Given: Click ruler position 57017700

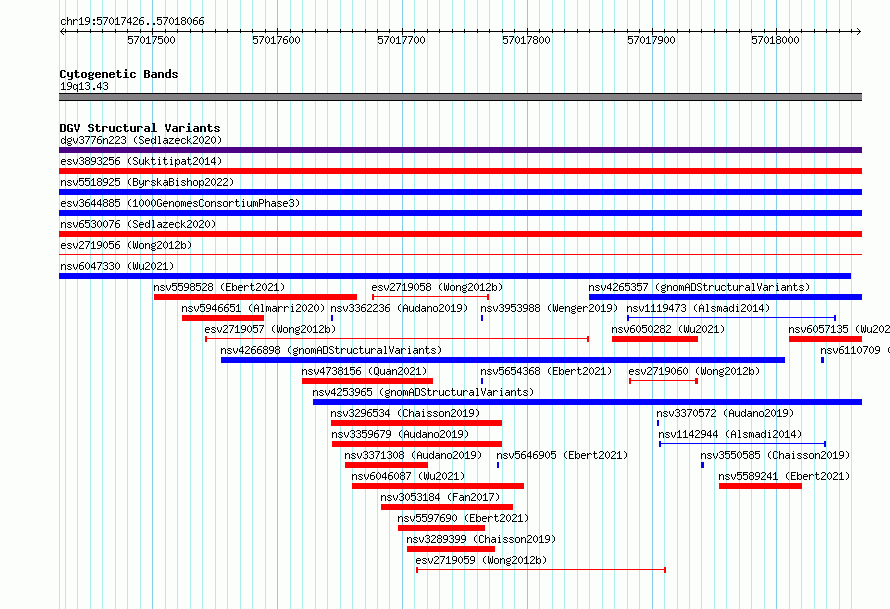Looking at the screenshot, I should point(401,40).
